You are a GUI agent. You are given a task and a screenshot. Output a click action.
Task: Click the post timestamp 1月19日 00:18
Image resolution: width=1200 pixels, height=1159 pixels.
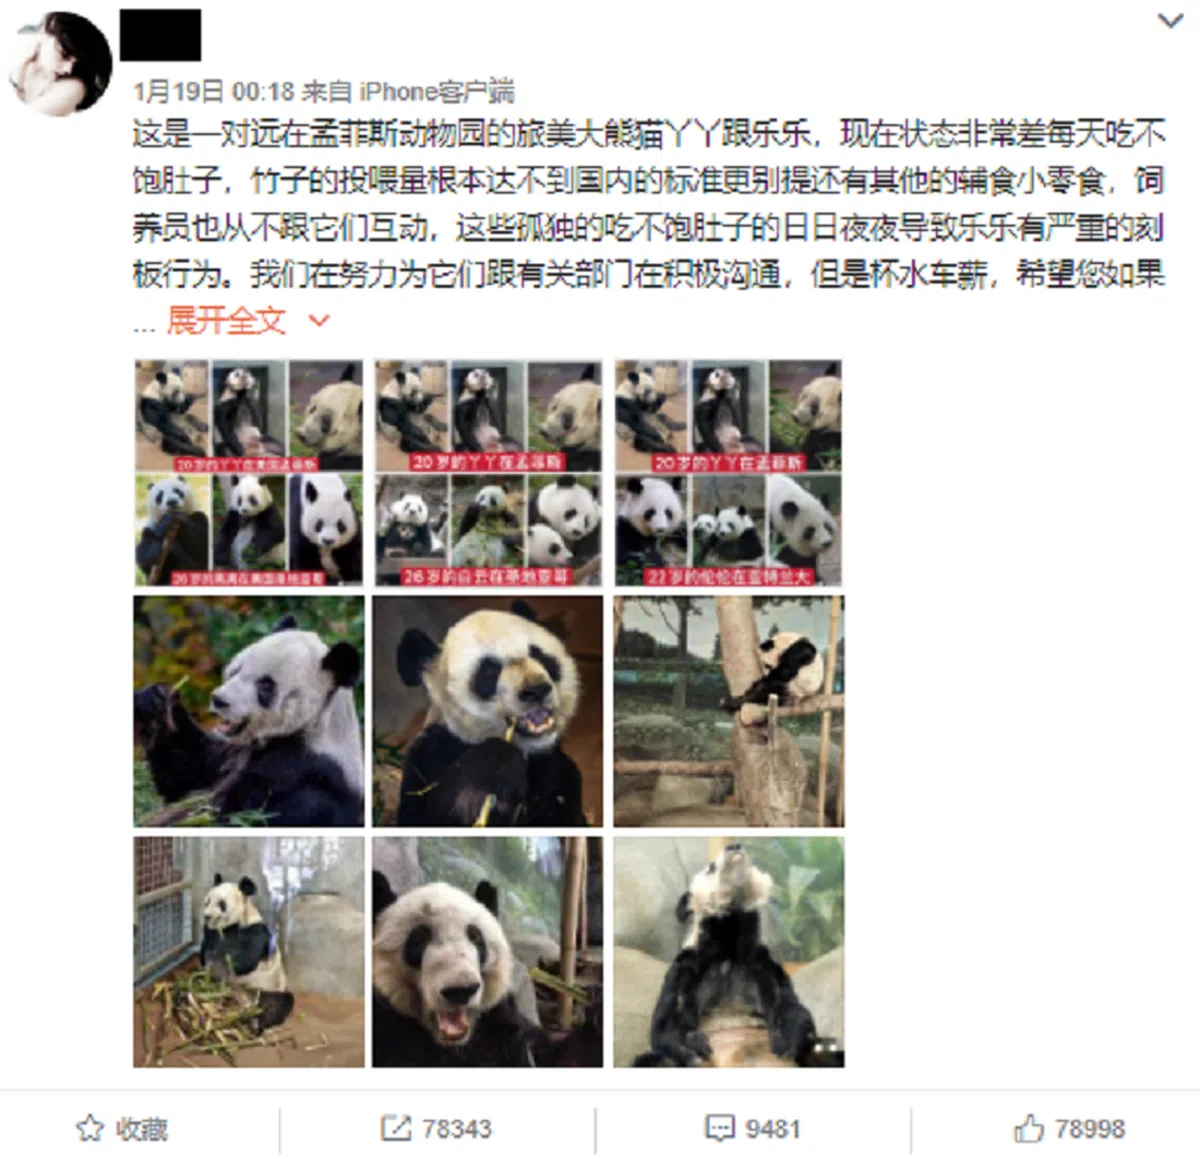click(214, 92)
